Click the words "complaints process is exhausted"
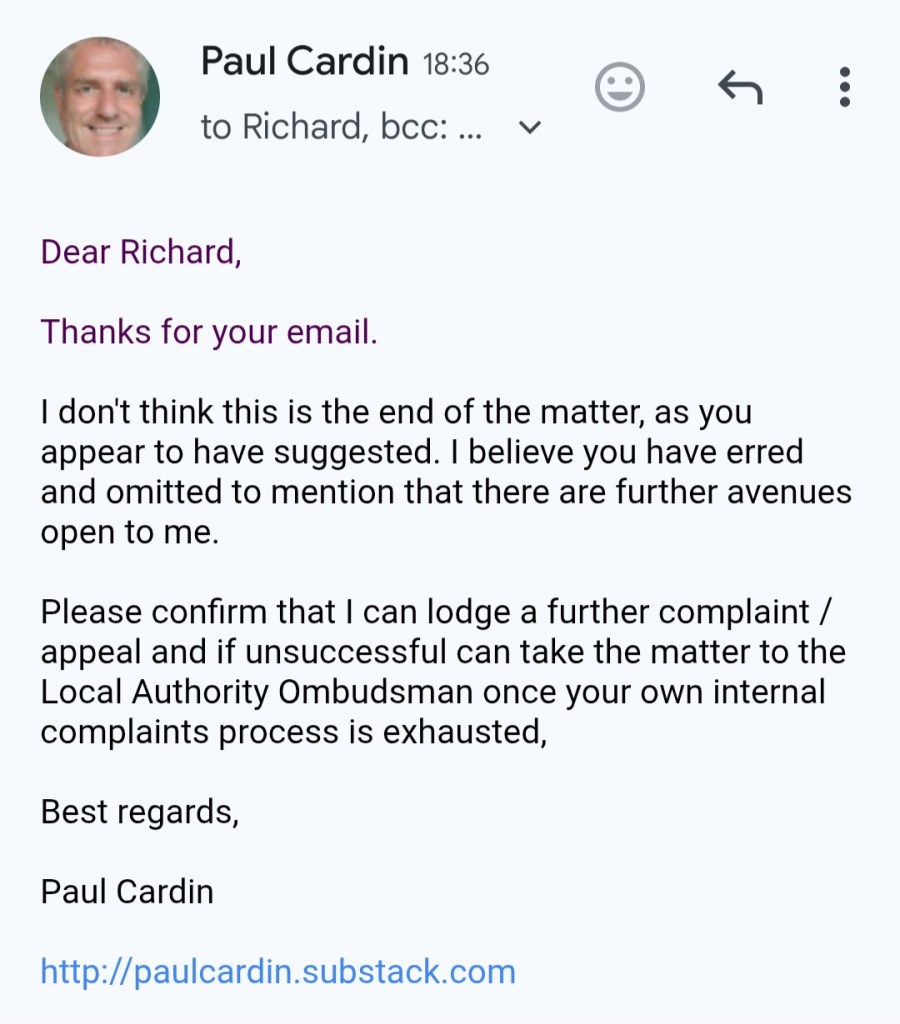This screenshot has width=900, height=1024. coord(293,731)
